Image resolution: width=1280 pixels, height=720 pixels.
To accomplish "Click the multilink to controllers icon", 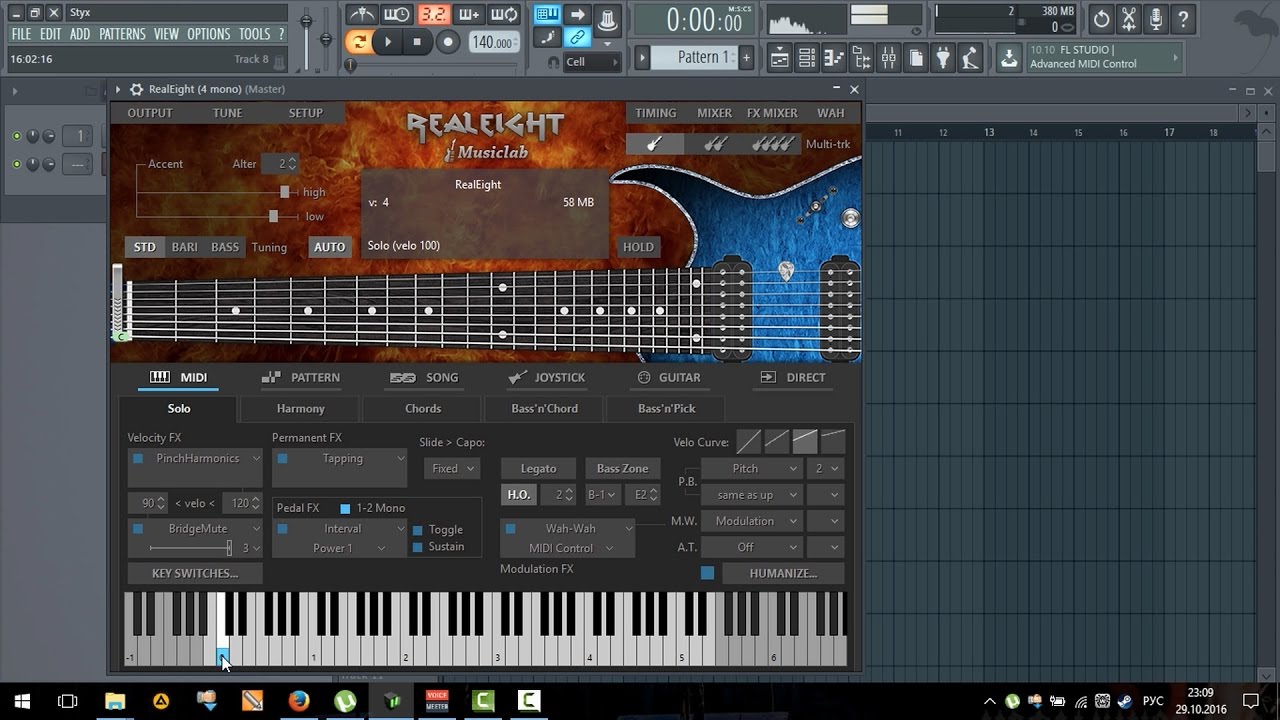I will [x=577, y=38].
